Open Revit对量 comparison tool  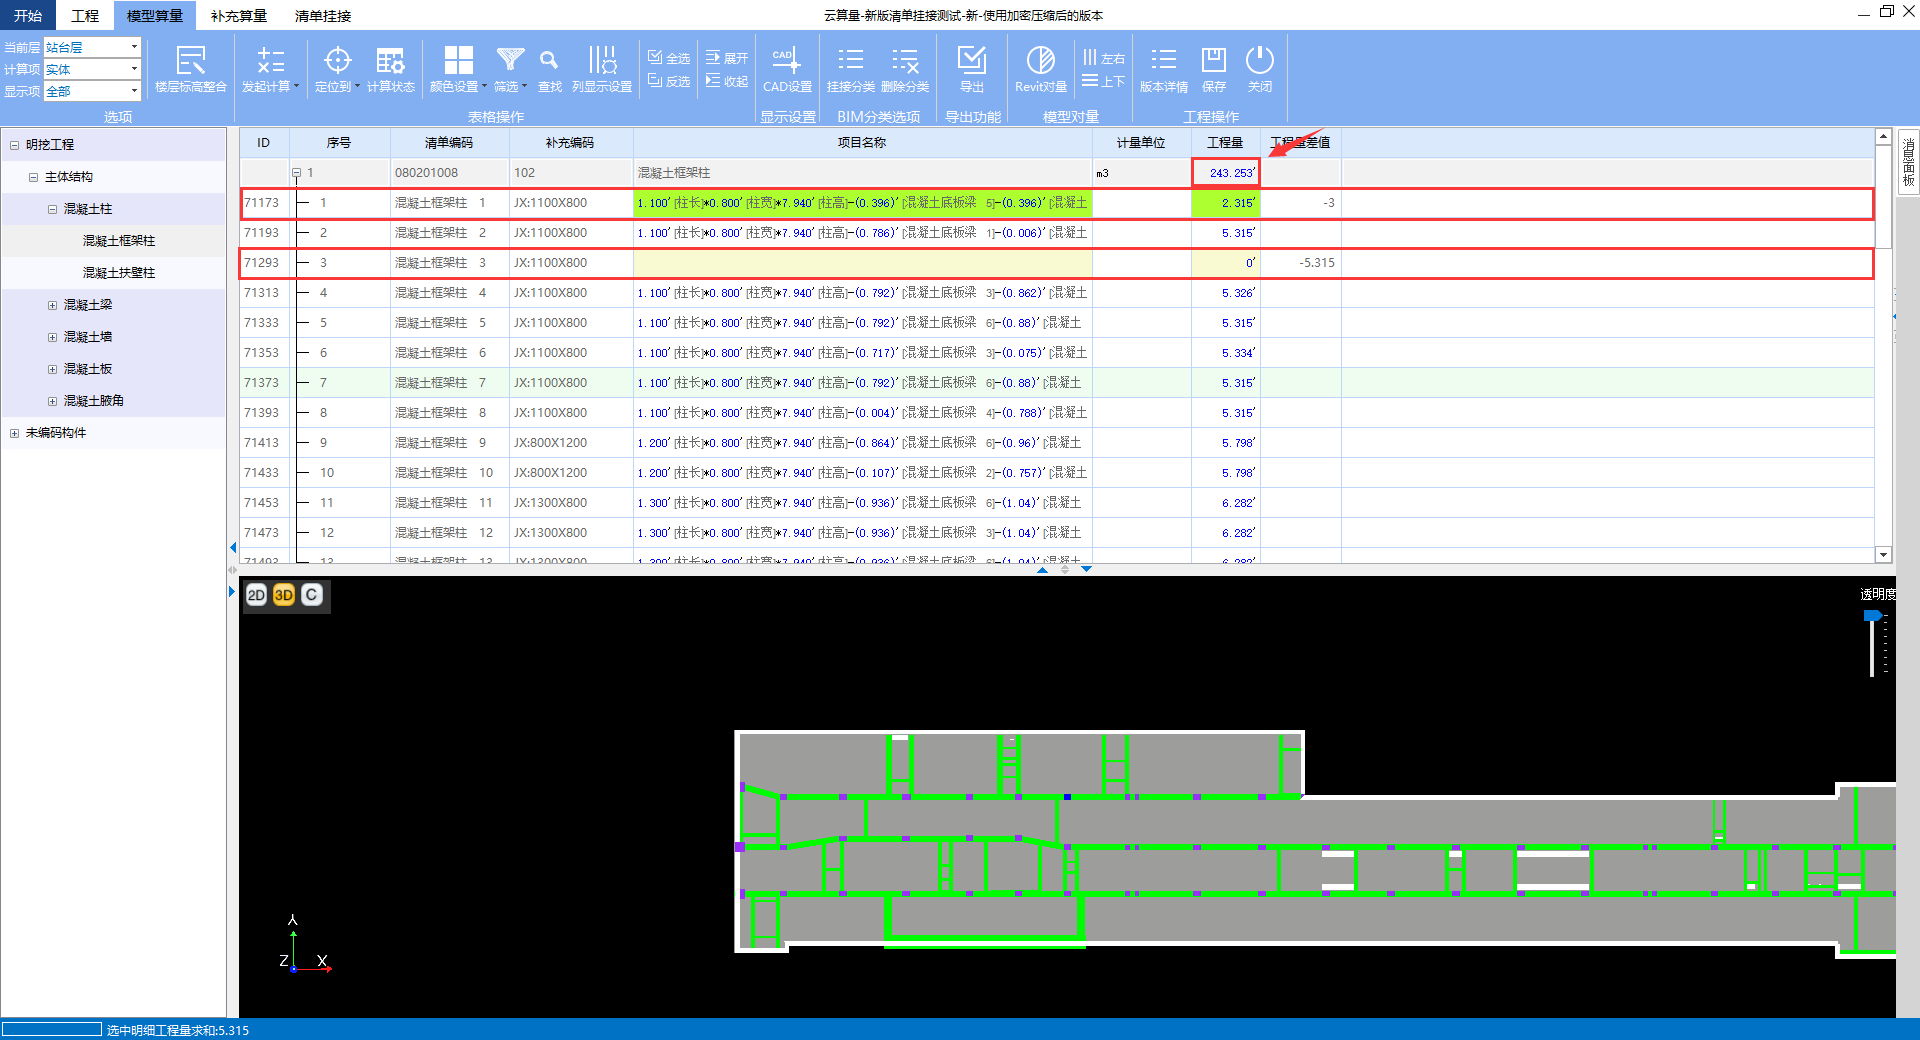coord(1041,68)
